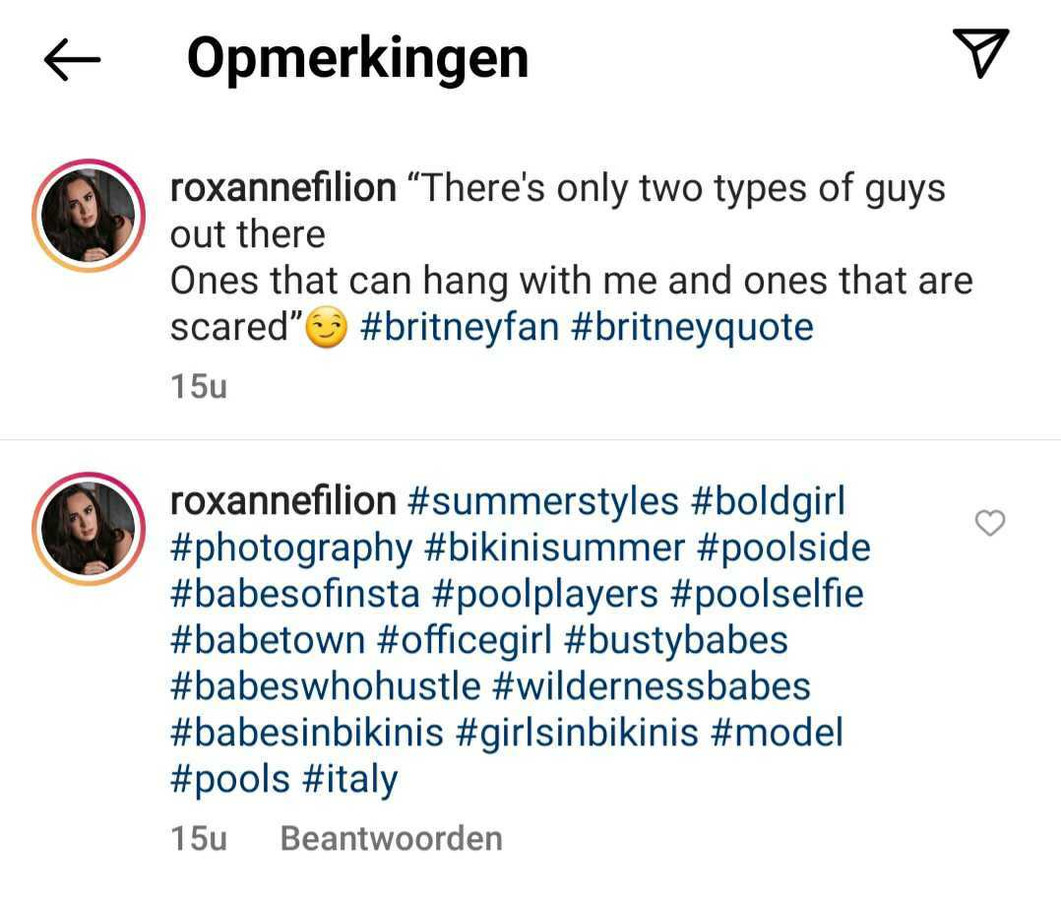
Task: Open the avatar beside the hashtag comment
Action: [89, 529]
